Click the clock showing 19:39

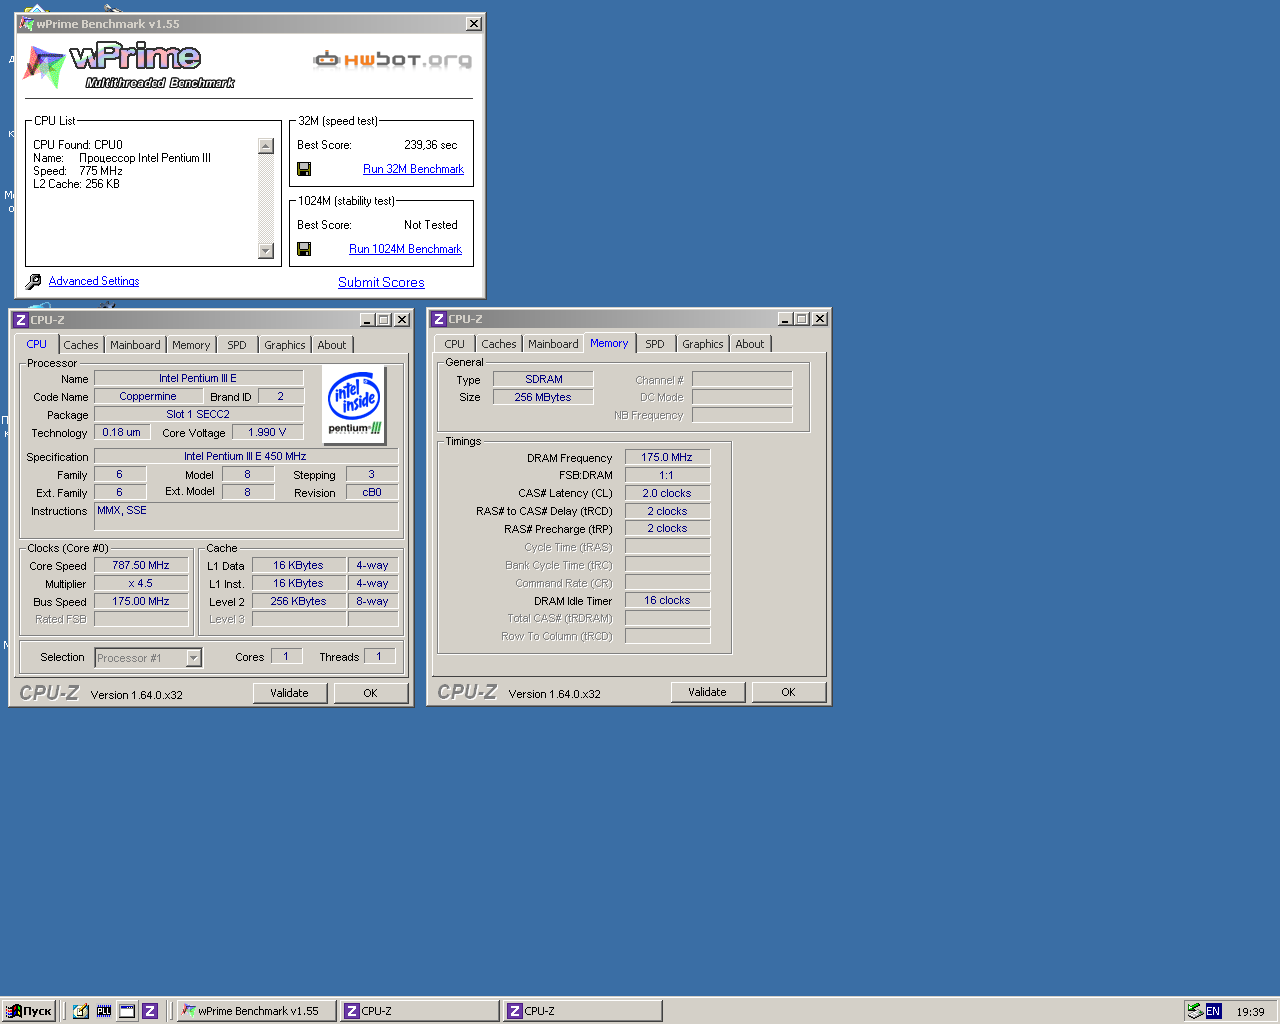[x=1250, y=1012]
